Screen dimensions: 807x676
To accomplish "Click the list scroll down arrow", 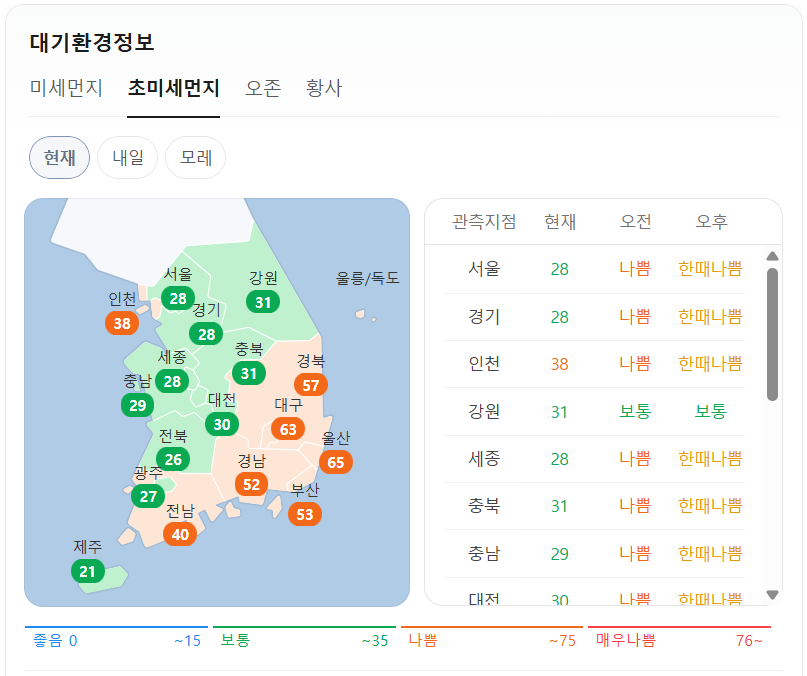I will tap(772, 595).
